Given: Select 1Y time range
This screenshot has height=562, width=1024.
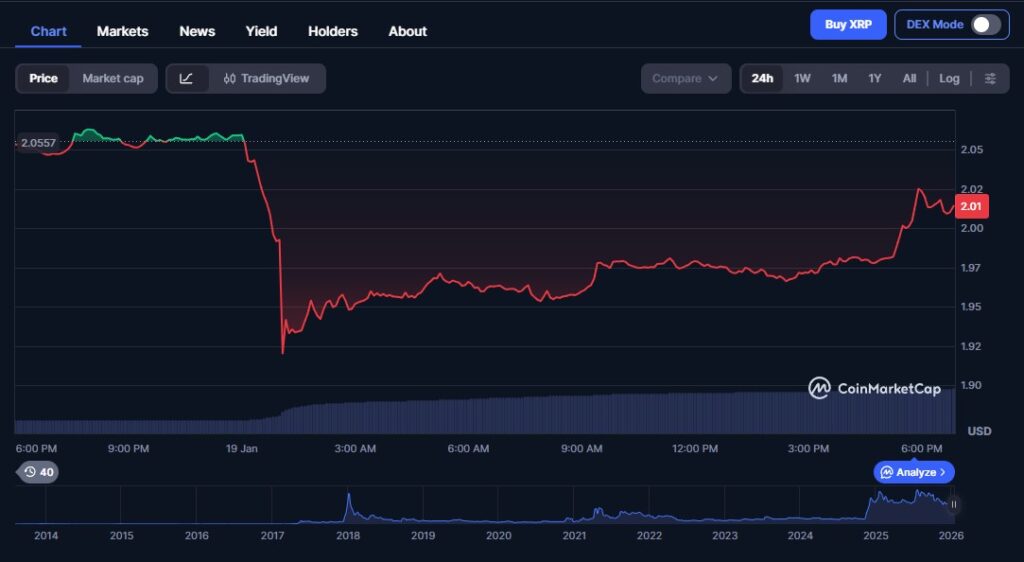Looking at the screenshot, I should [x=874, y=78].
